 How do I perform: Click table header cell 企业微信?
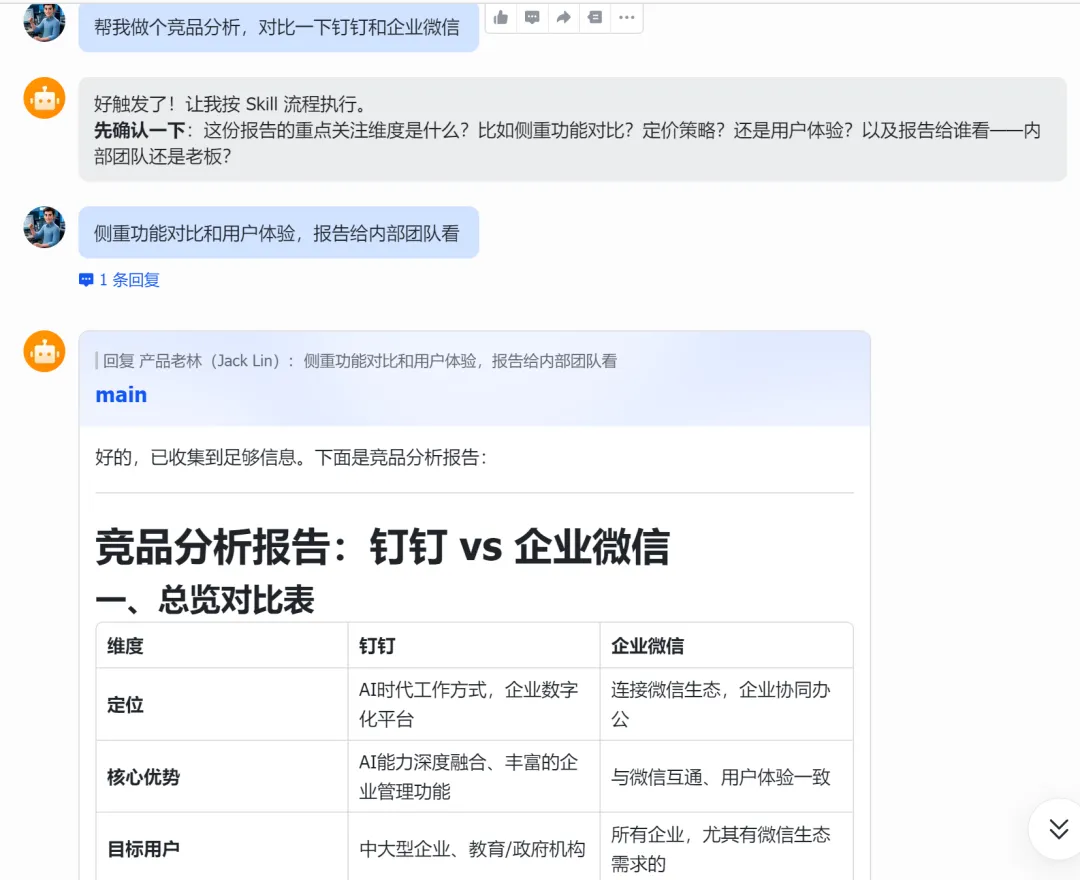tap(727, 645)
